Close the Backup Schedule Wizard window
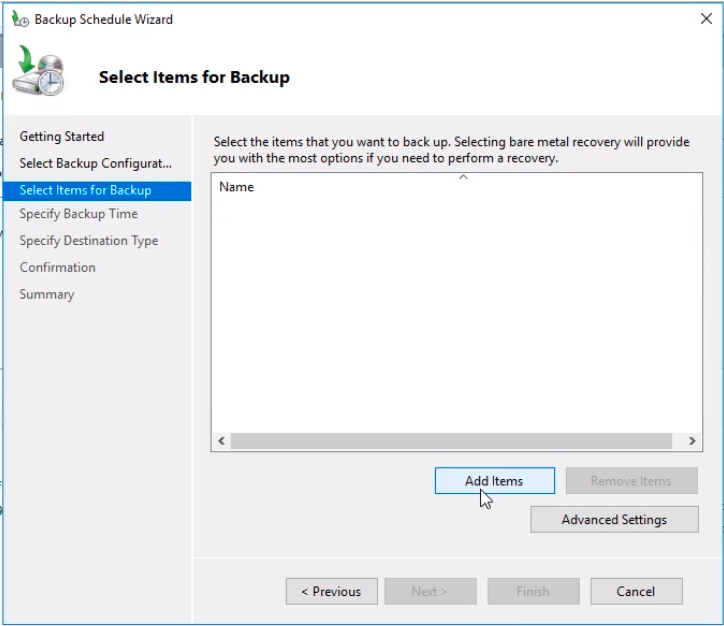The width and height of the screenshot is (724, 626). point(707,18)
